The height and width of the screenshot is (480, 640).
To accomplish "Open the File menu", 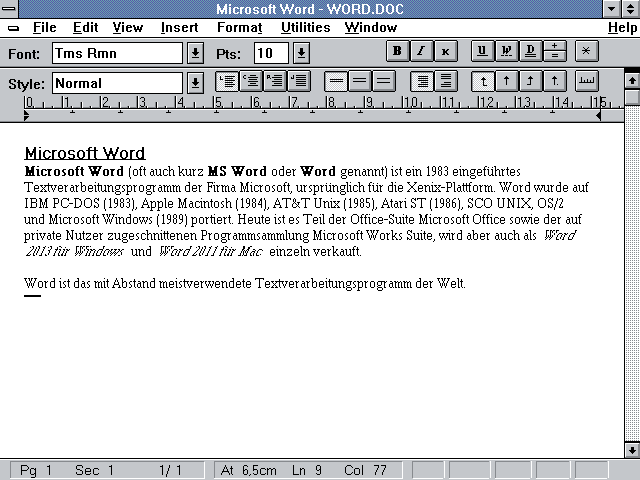I will click(44, 27).
